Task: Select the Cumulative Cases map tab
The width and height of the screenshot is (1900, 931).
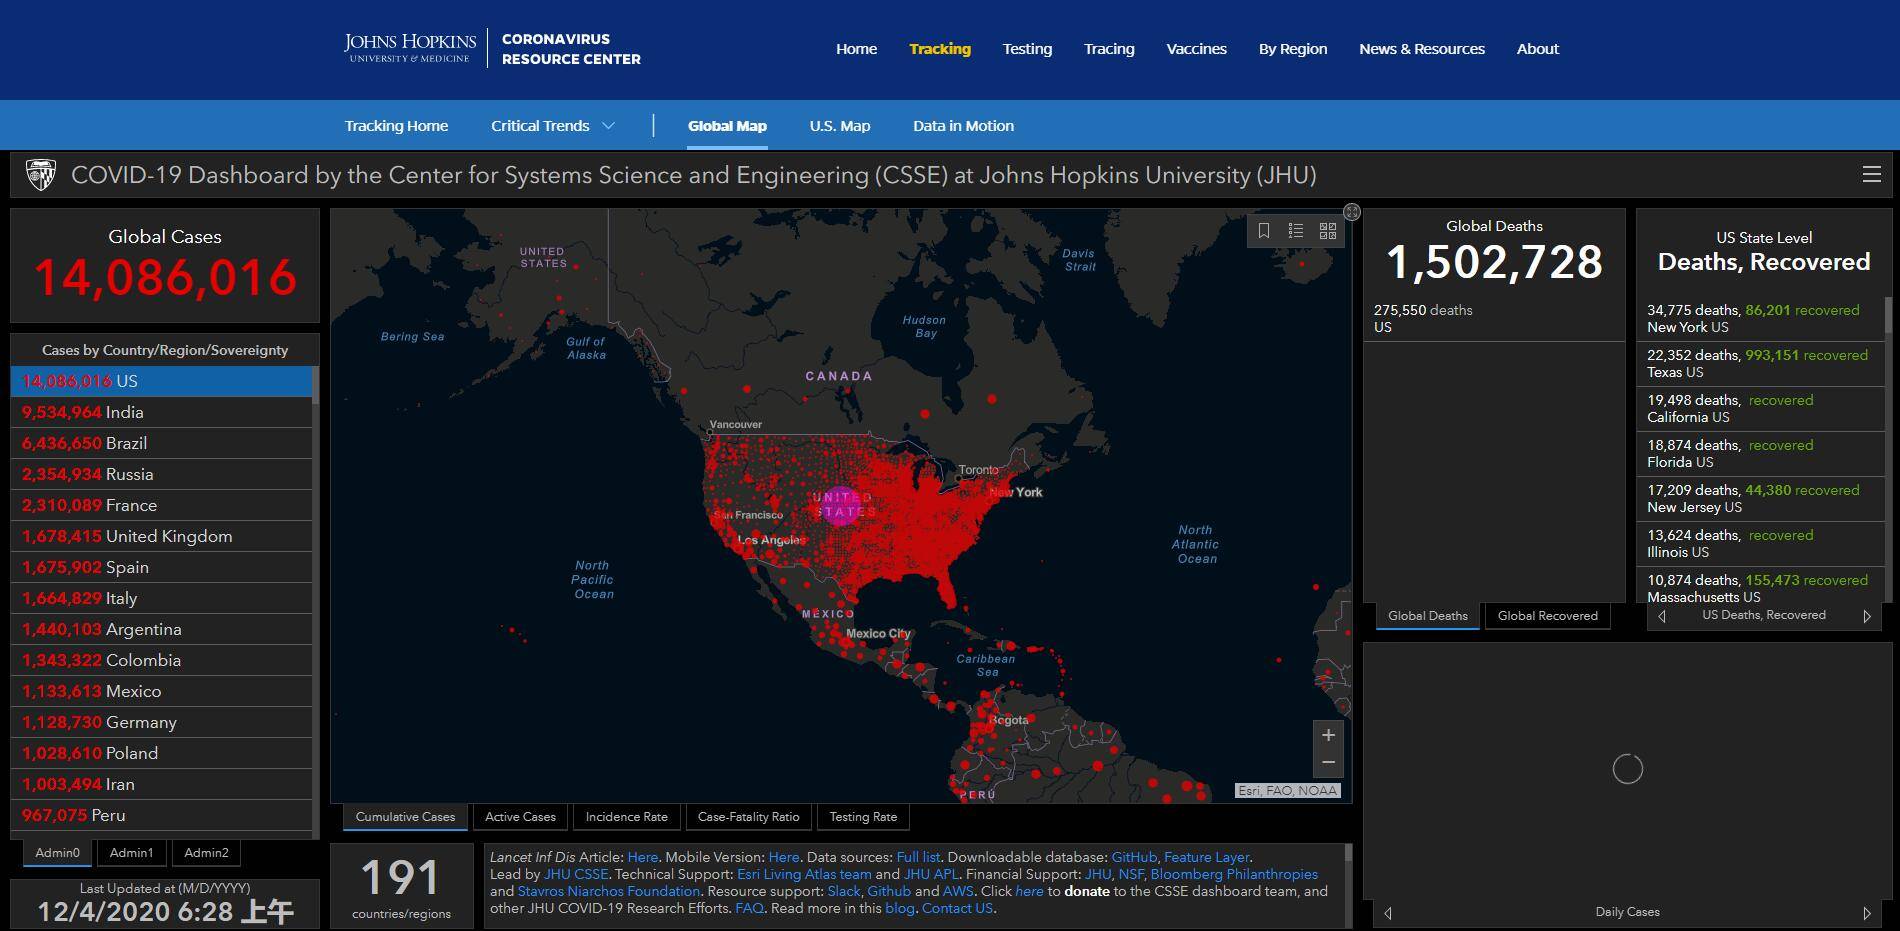Action: (405, 817)
